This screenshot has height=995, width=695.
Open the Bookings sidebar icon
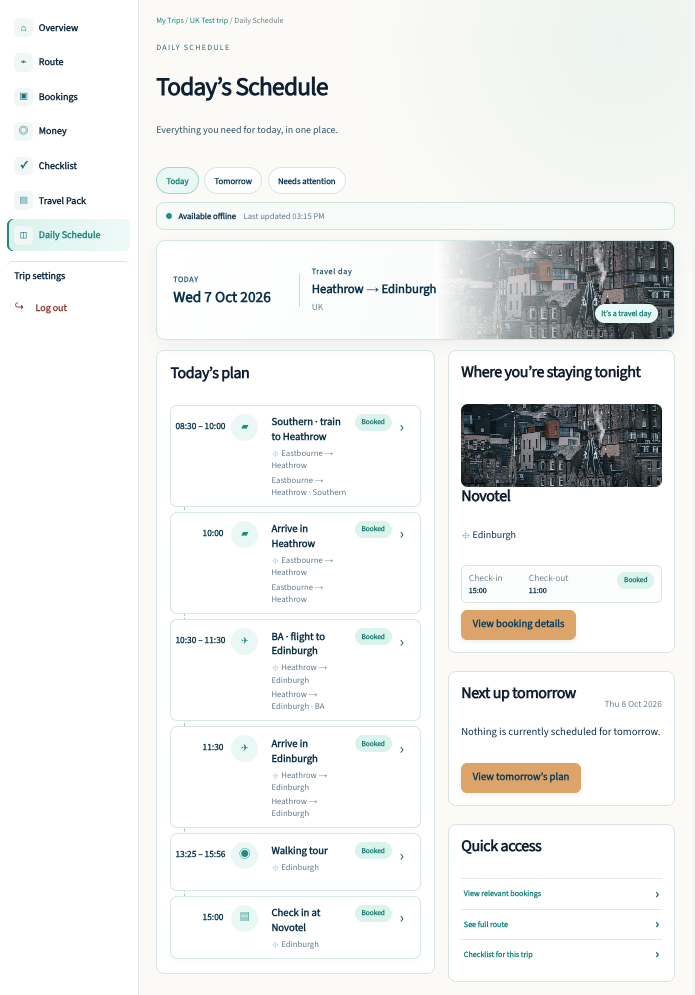click(x=23, y=96)
